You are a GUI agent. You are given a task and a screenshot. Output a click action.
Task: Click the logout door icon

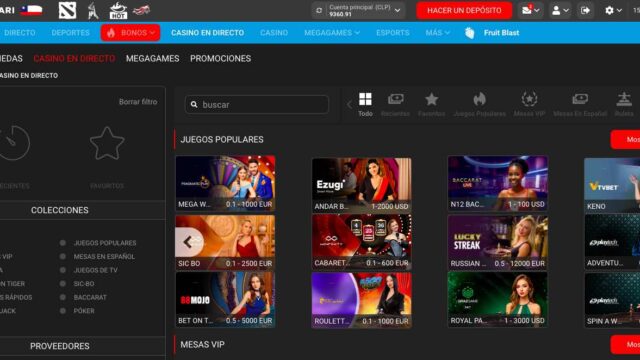click(x=585, y=11)
